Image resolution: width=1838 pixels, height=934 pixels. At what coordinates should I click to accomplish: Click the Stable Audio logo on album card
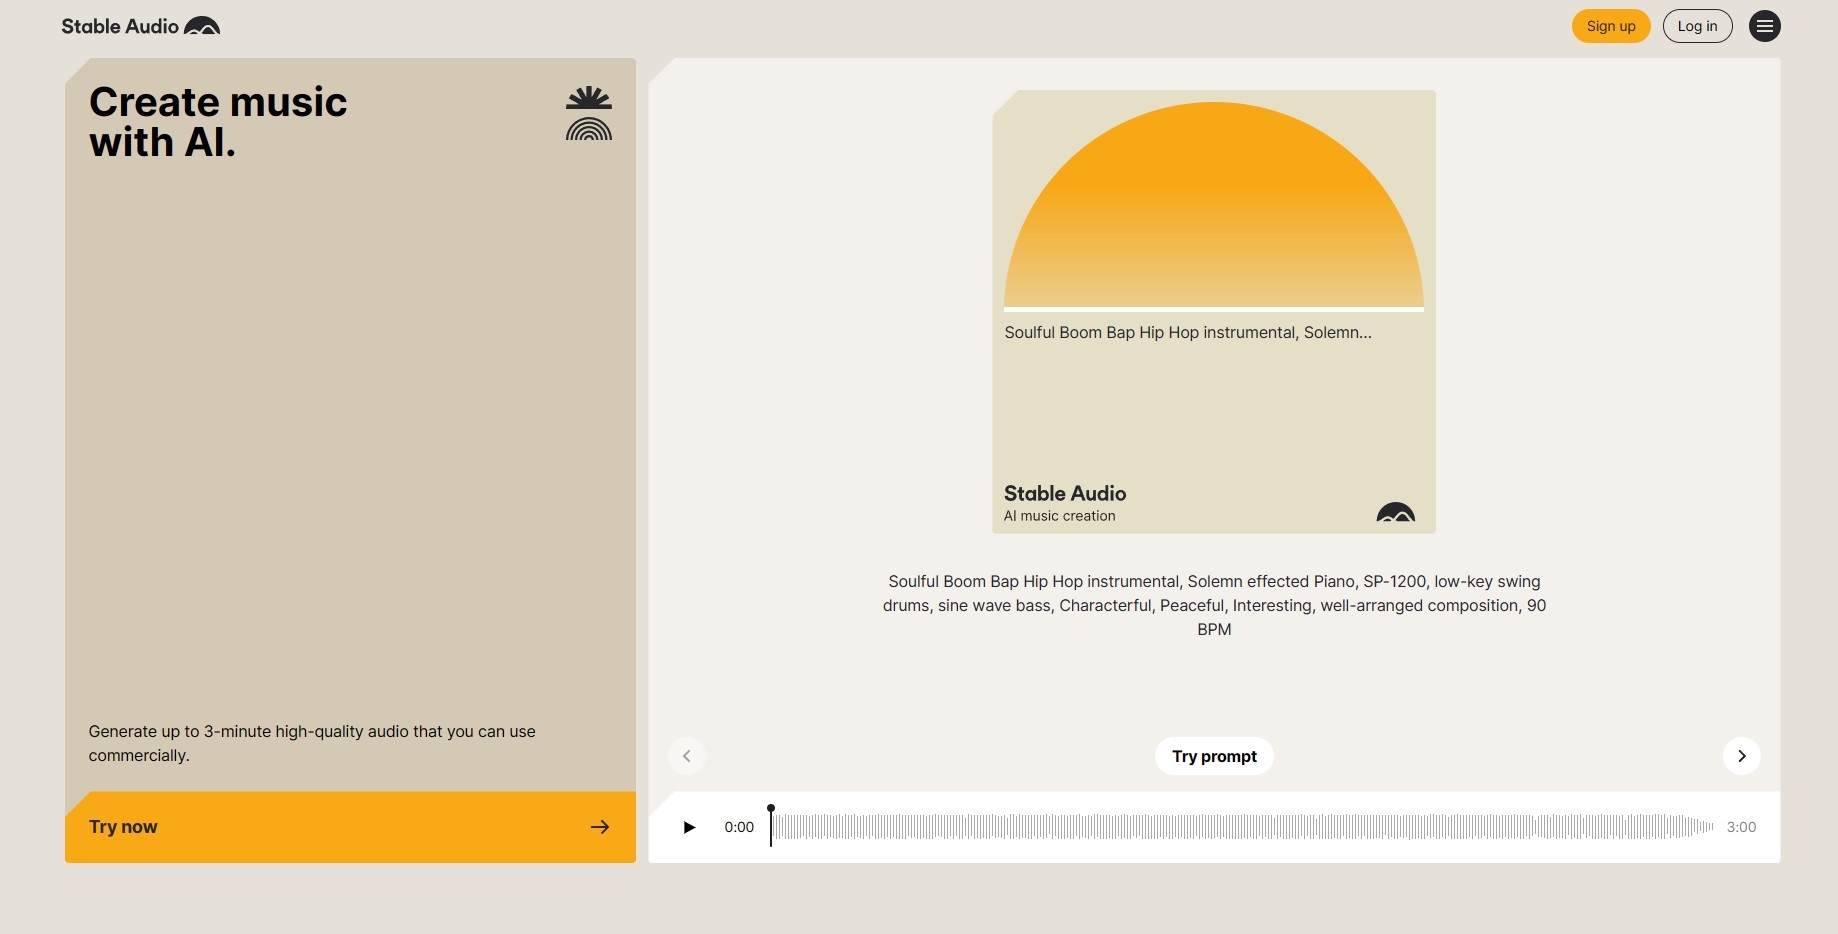point(1395,512)
